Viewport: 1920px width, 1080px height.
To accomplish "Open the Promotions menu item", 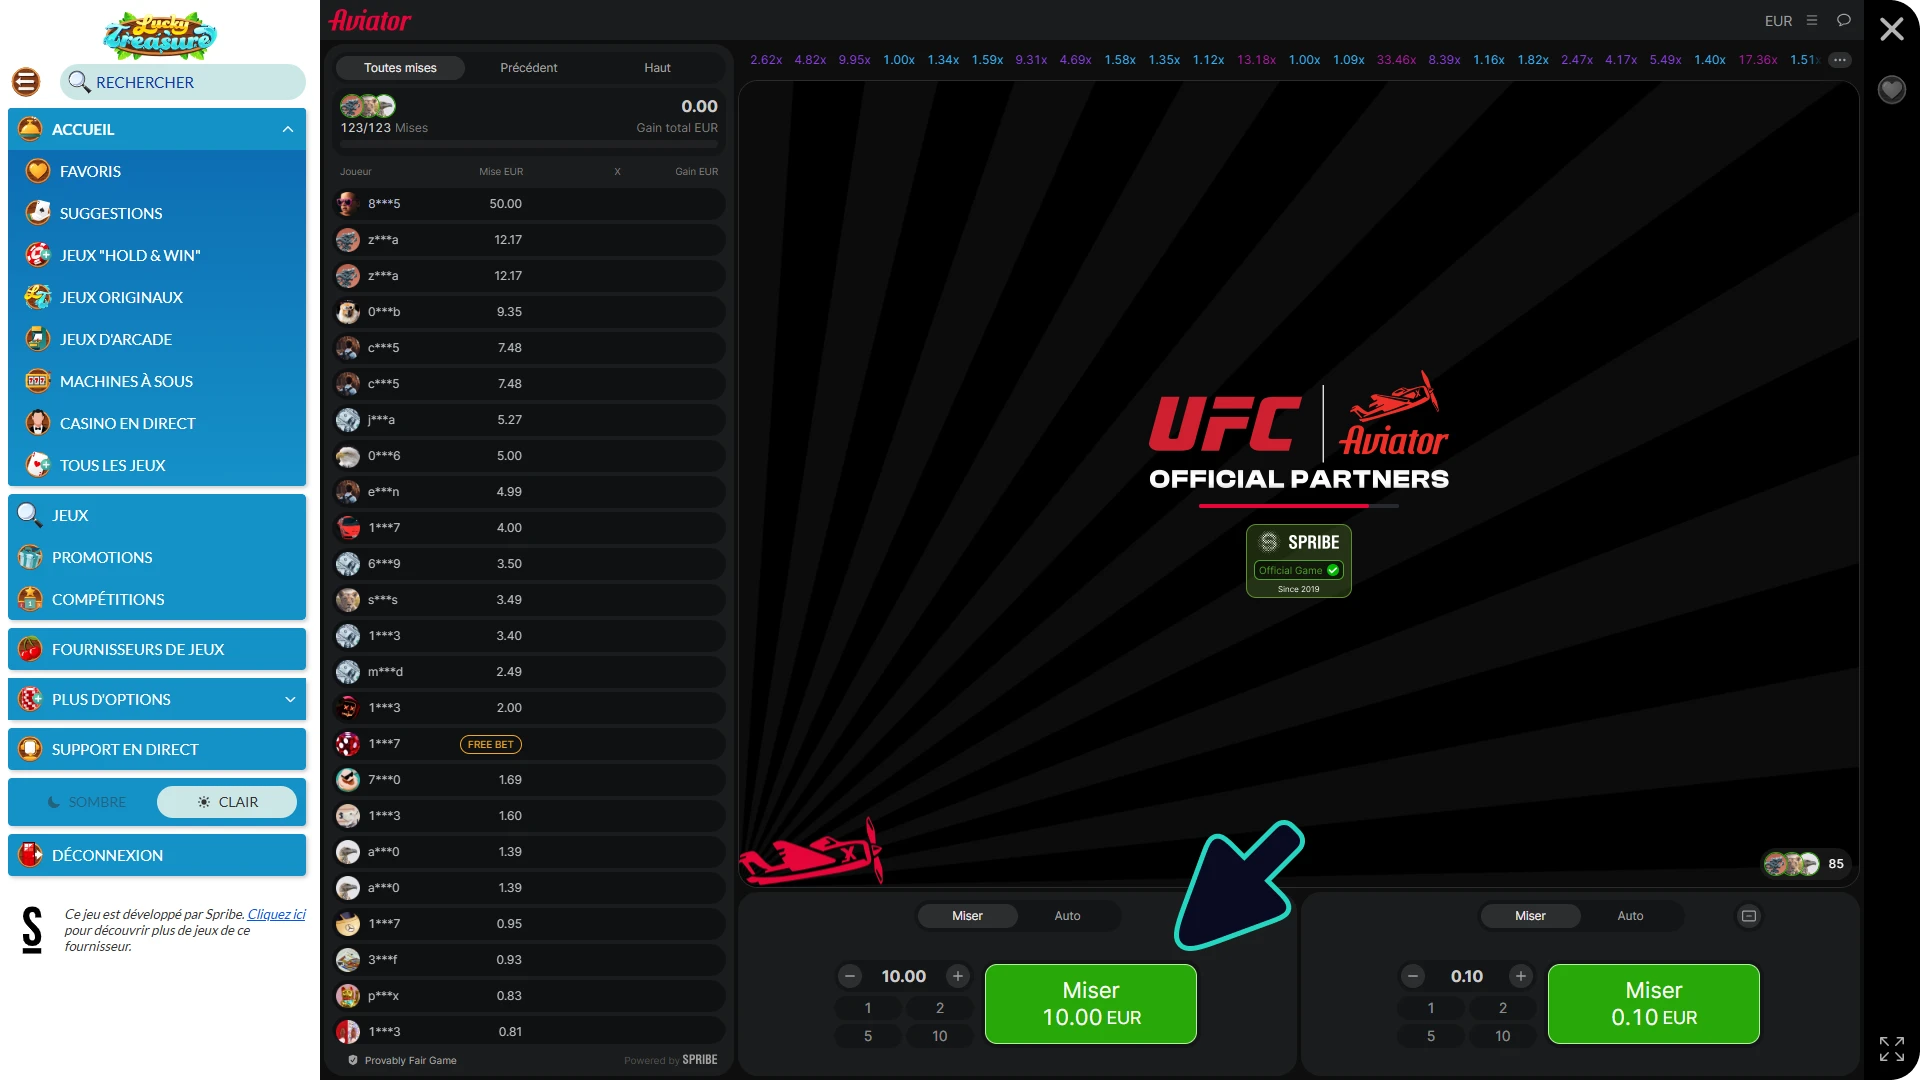I will tap(157, 557).
